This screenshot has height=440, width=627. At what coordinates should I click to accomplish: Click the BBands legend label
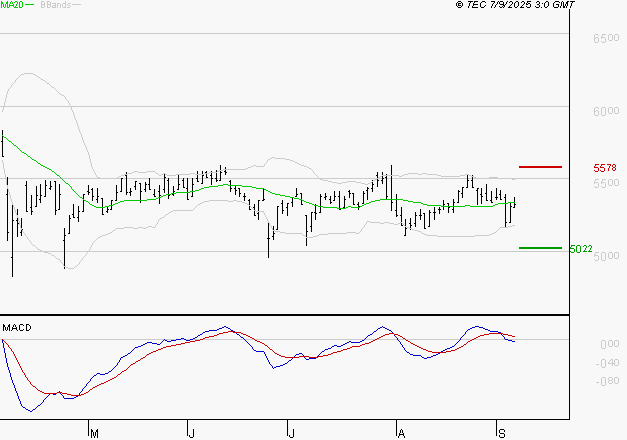55,5
